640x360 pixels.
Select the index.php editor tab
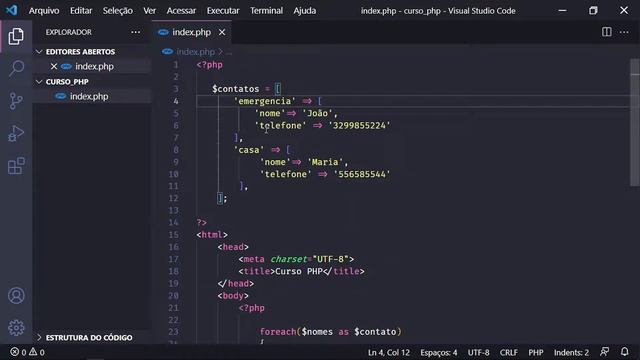coord(191,32)
